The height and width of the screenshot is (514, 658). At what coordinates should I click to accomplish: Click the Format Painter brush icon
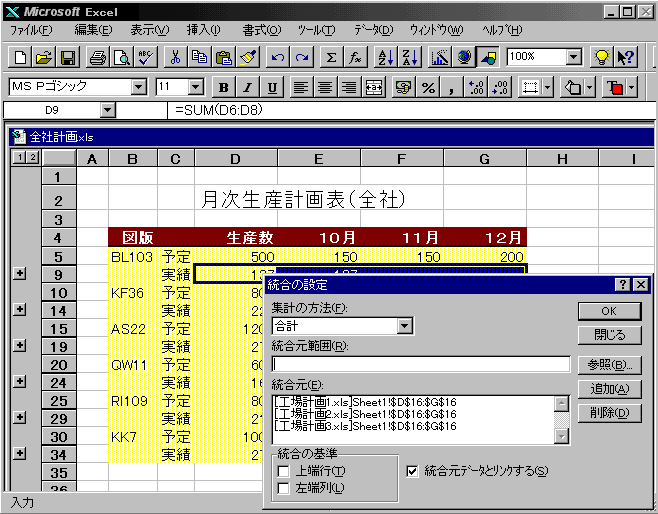coord(248,58)
